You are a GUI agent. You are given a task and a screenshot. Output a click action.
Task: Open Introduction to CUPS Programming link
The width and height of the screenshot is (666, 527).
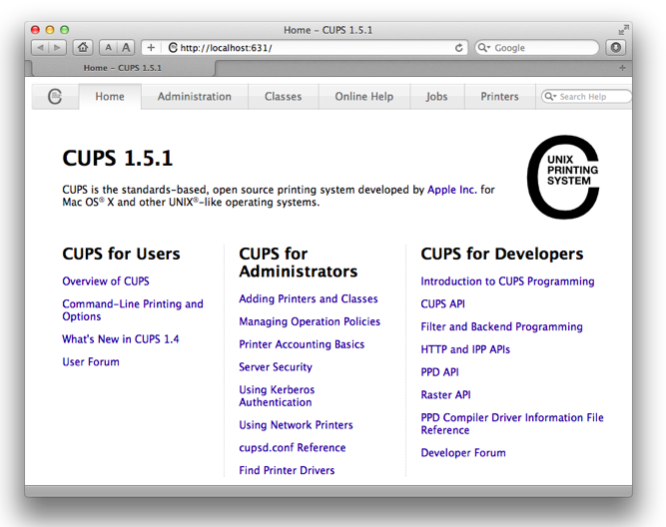tap(508, 281)
